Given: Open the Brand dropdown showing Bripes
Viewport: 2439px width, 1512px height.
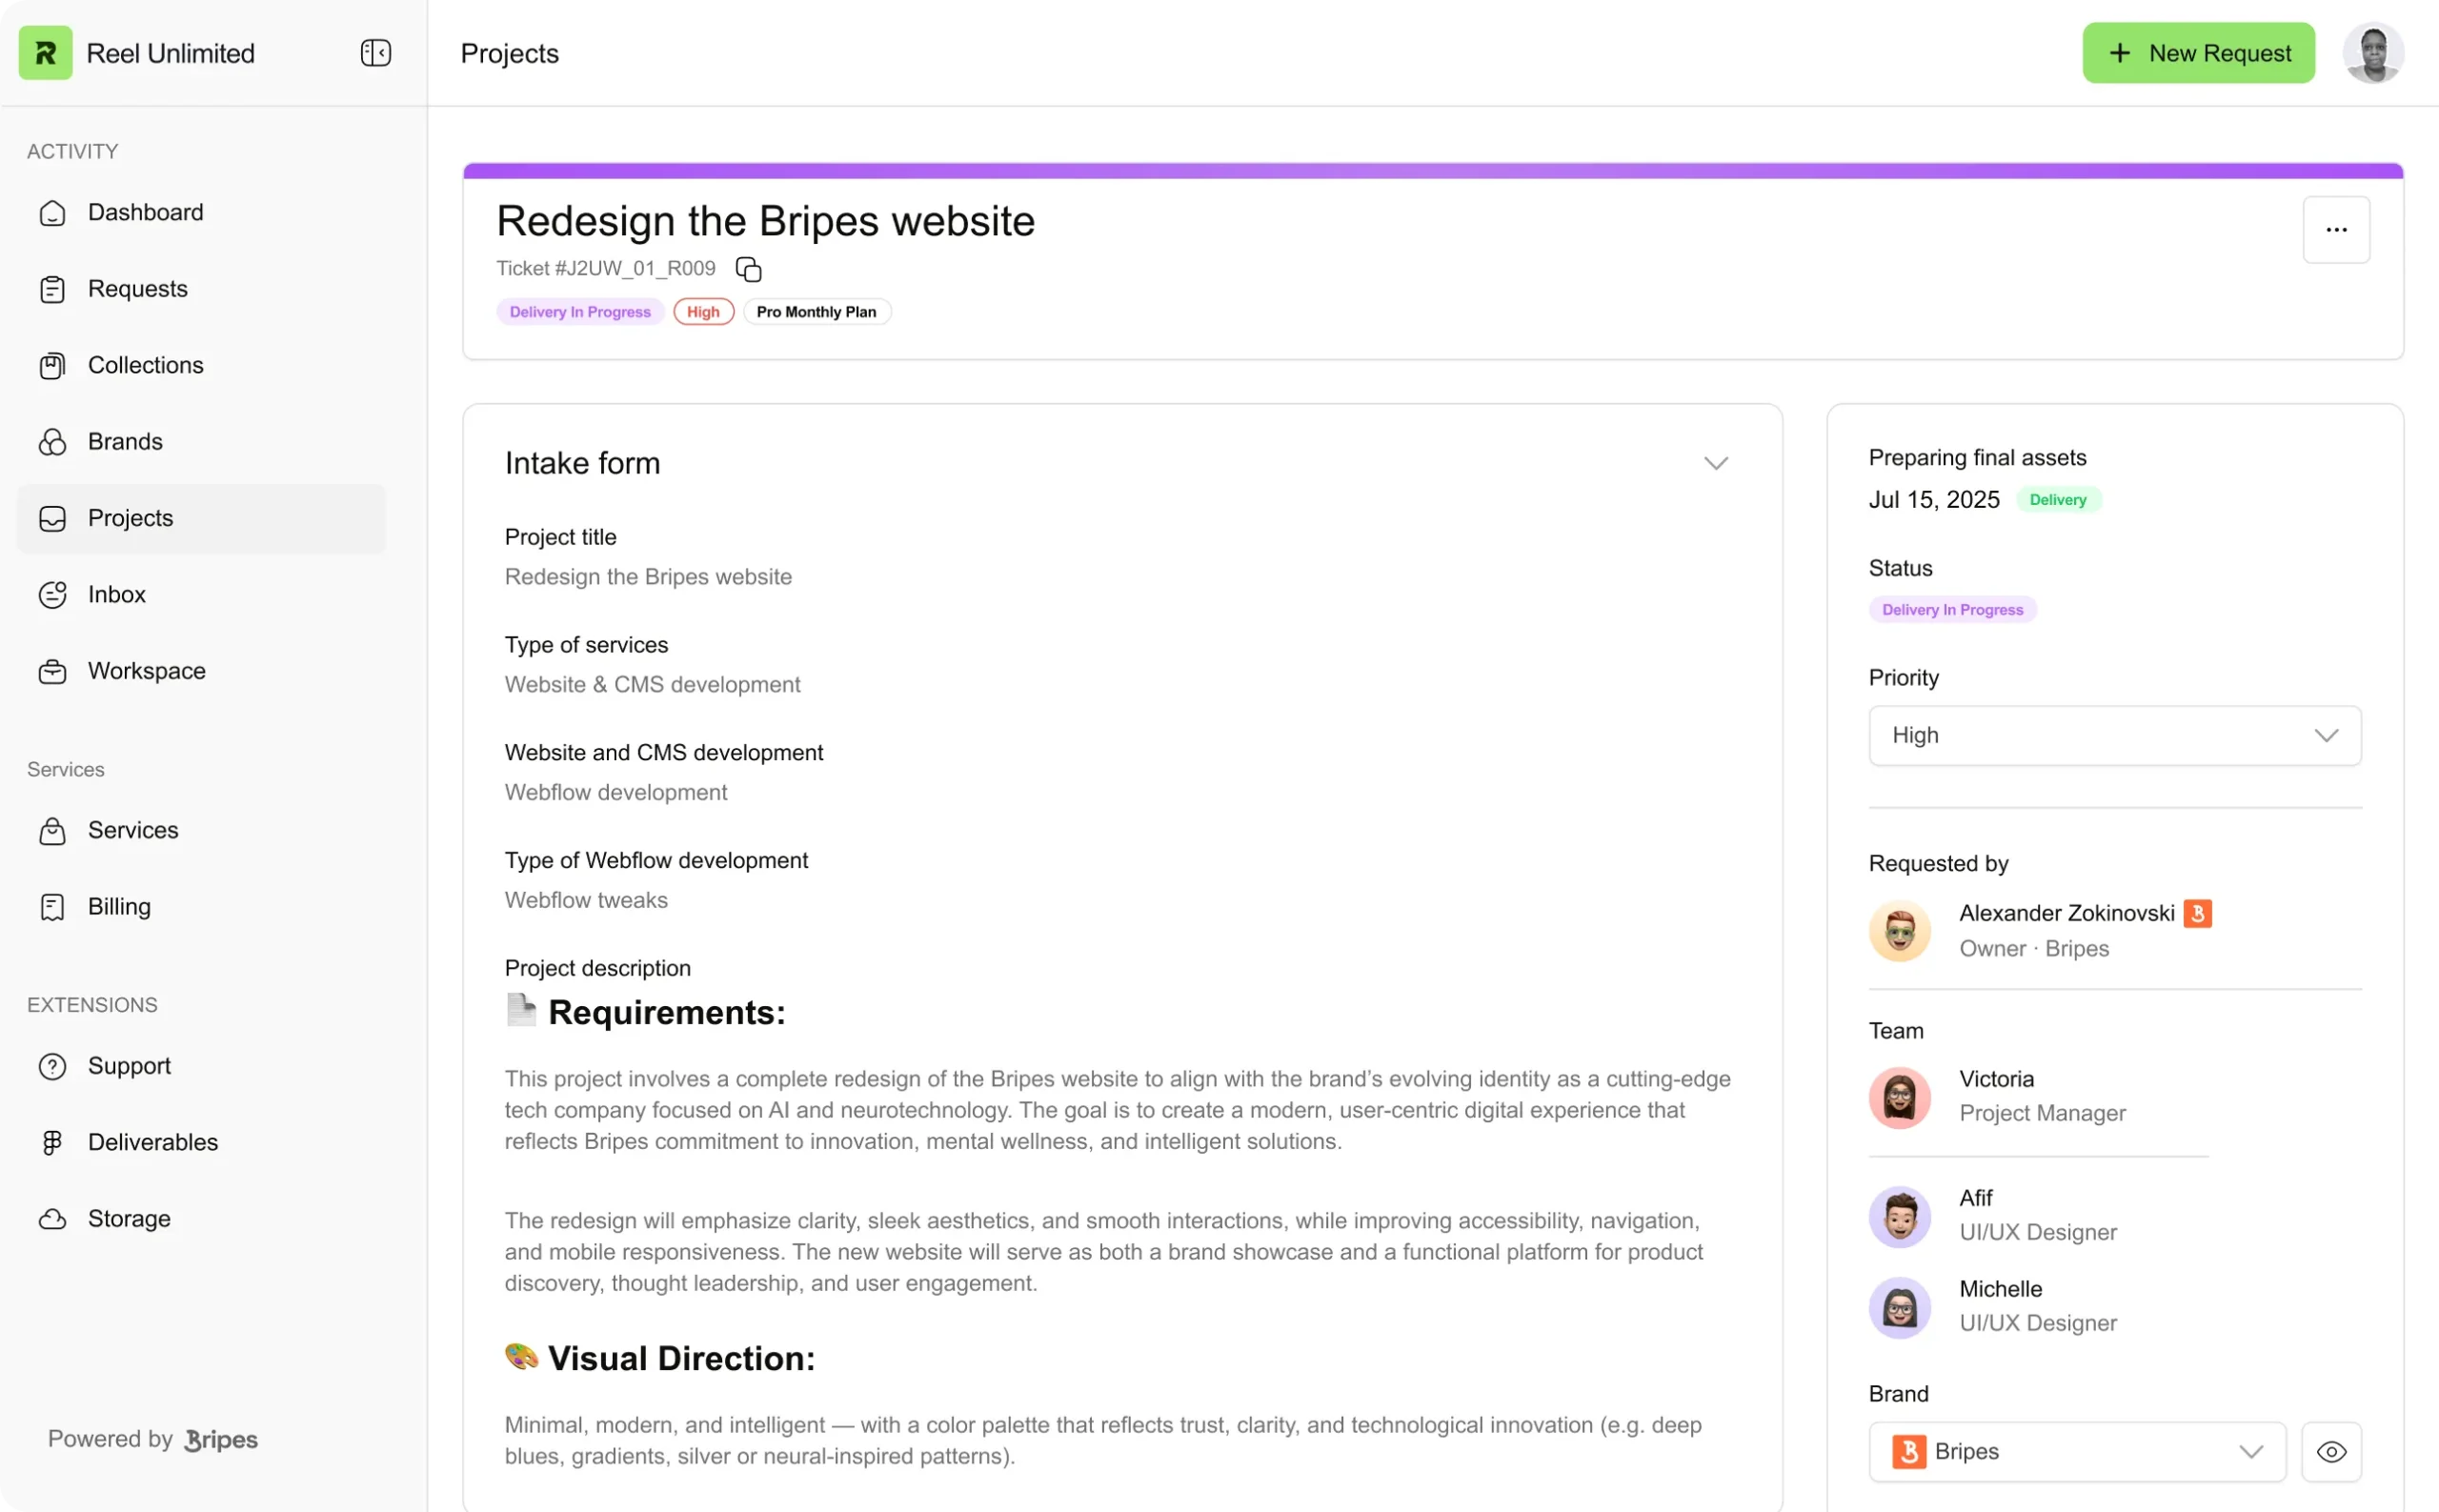Looking at the screenshot, I should pyautogui.click(x=2076, y=1451).
